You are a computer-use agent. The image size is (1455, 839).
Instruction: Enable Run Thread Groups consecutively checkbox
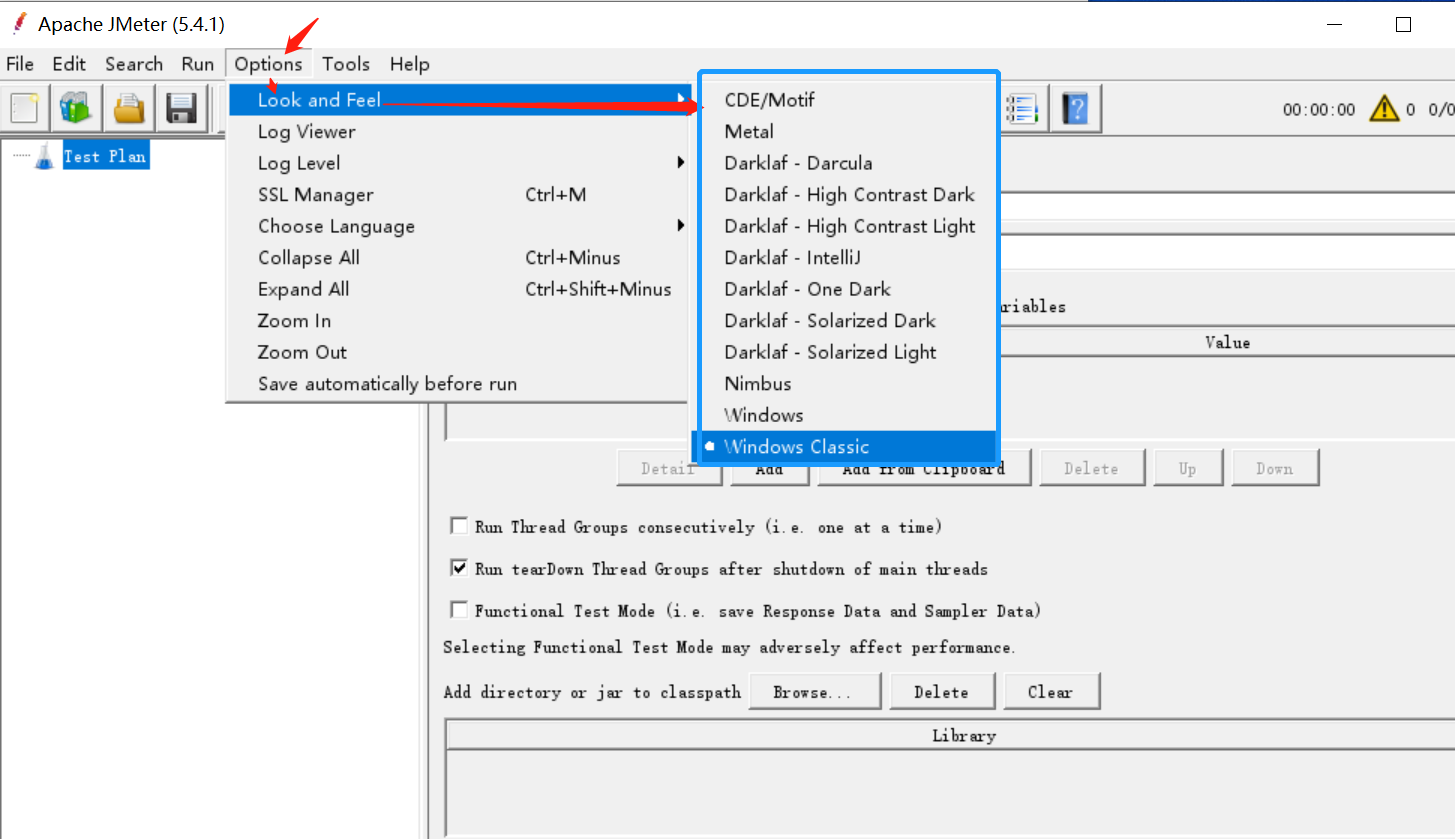coord(459,526)
